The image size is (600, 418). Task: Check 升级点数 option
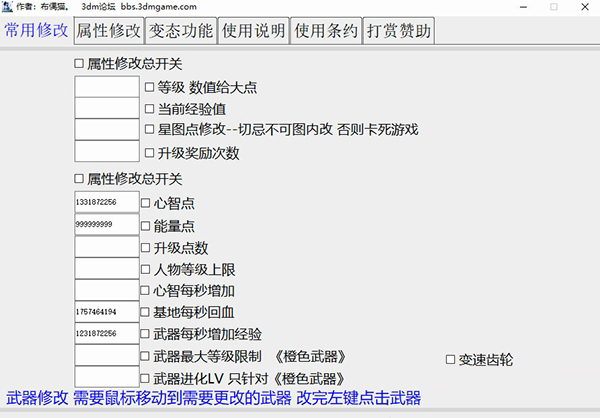[x=145, y=248]
